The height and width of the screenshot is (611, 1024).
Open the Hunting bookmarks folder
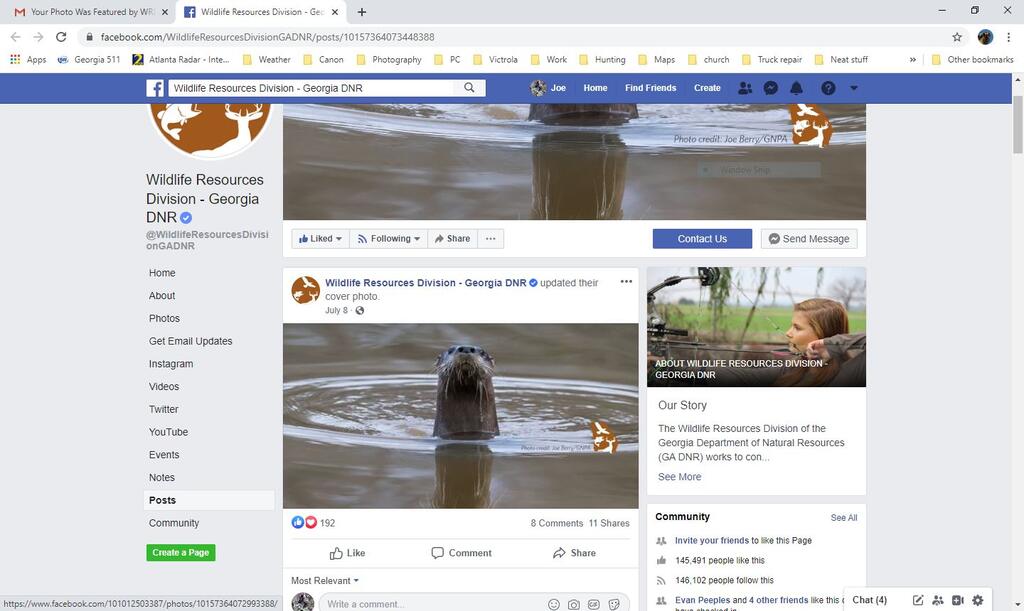[x=603, y=59]
